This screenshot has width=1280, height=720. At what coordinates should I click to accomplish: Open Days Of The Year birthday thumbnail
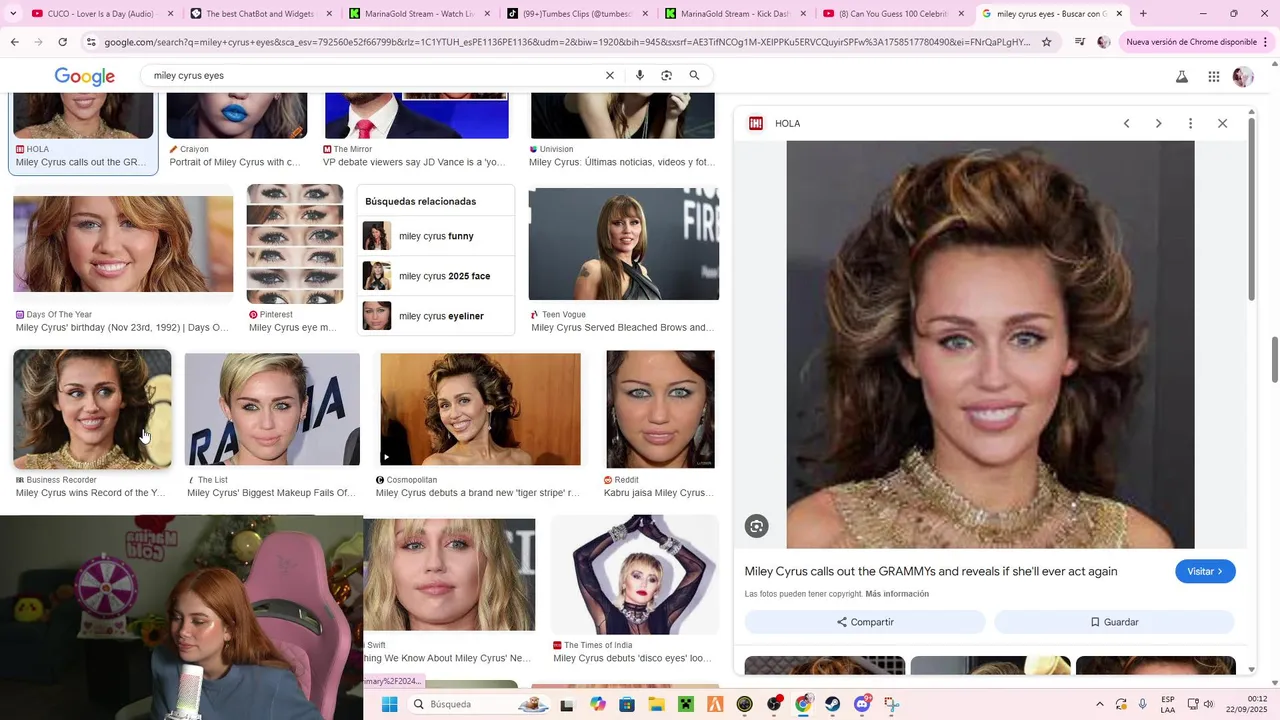(123, 244)
